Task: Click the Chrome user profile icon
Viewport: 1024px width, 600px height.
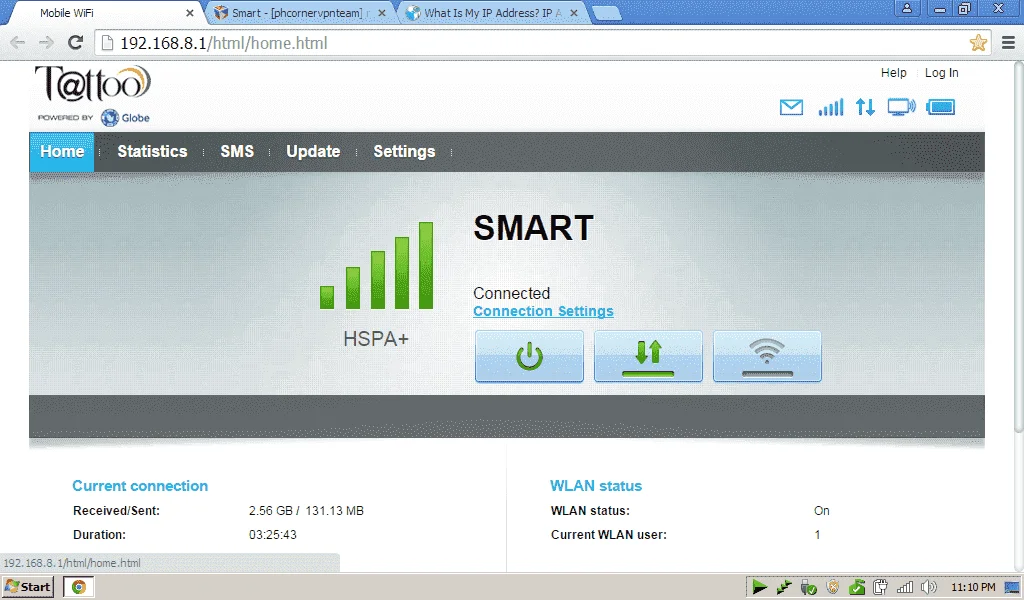Action: click(906, 8)
